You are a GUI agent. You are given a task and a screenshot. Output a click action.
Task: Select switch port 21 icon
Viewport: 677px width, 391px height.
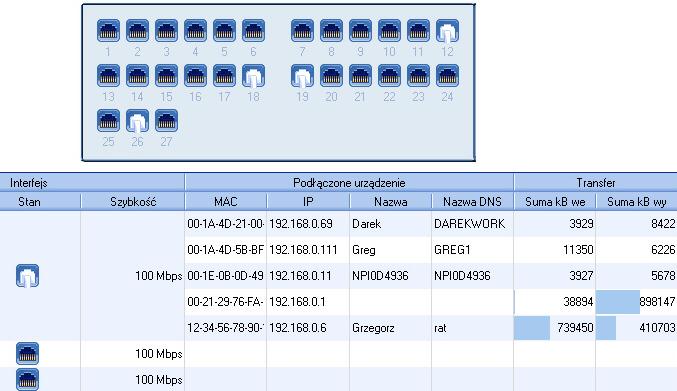(360, 76)
